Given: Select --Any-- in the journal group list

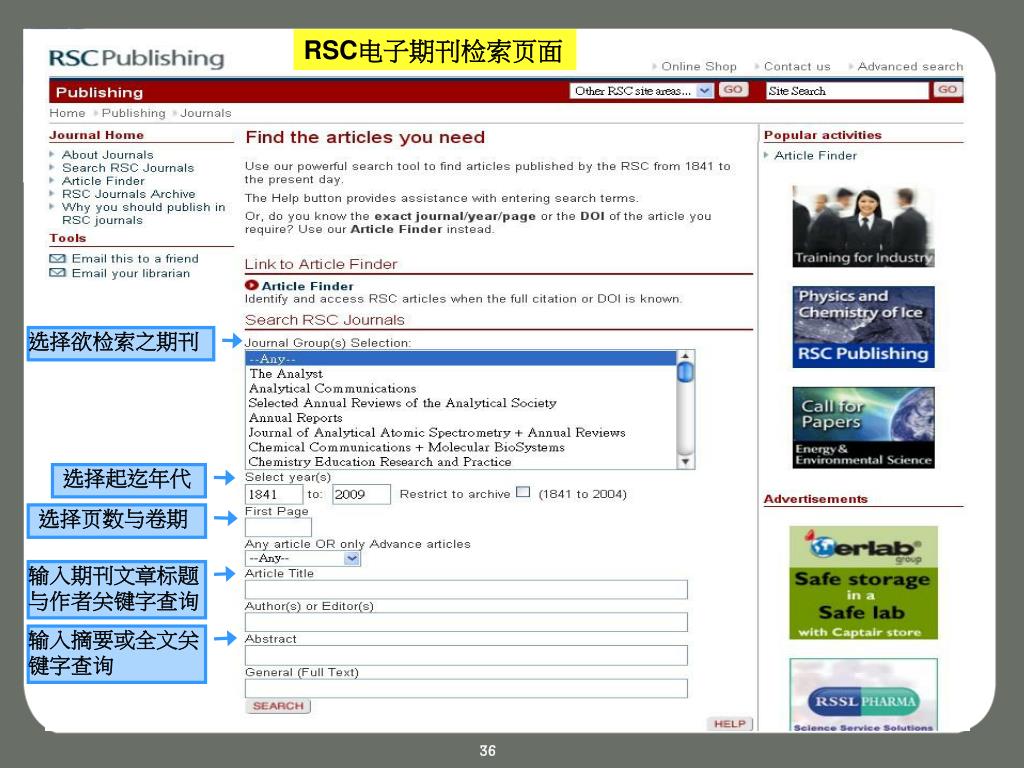Looking at the screenshot, I should [461, 359].
